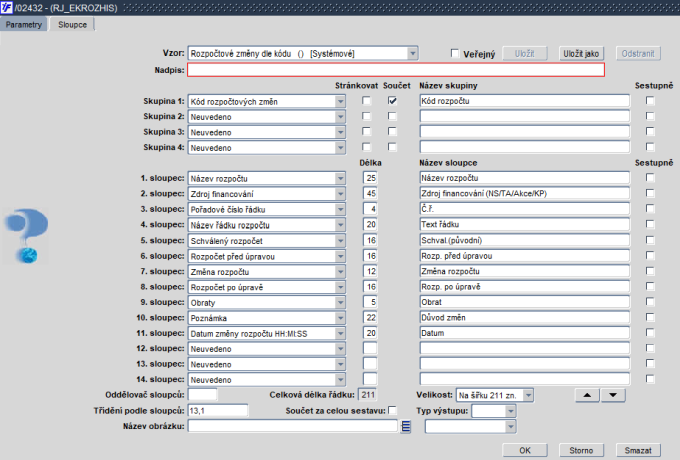Expand 14. sloupec Neuvedeno dropdown

(340, 380)
